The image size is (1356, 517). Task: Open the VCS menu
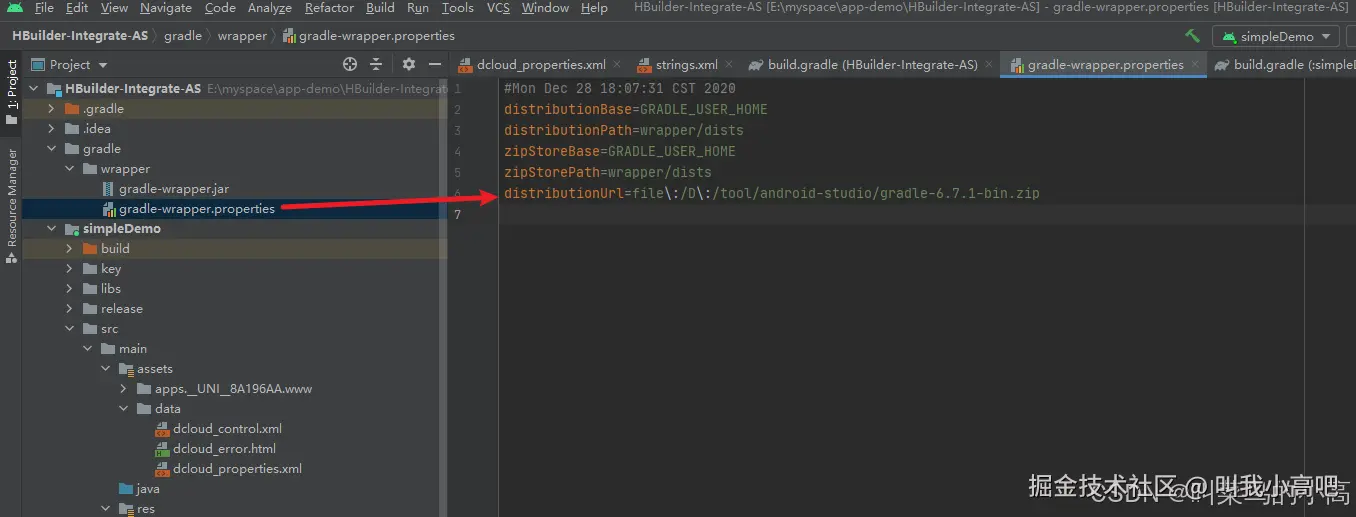coord(498,8)
